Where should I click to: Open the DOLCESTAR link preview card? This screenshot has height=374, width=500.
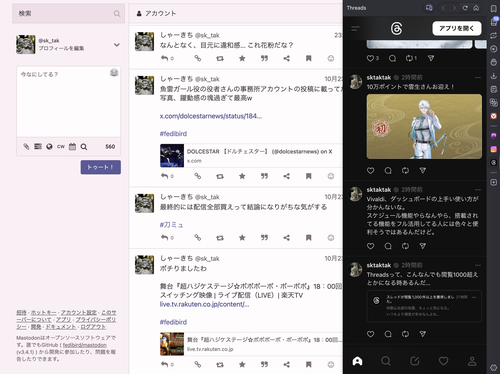pyautogui.click(x=251, y=155)
